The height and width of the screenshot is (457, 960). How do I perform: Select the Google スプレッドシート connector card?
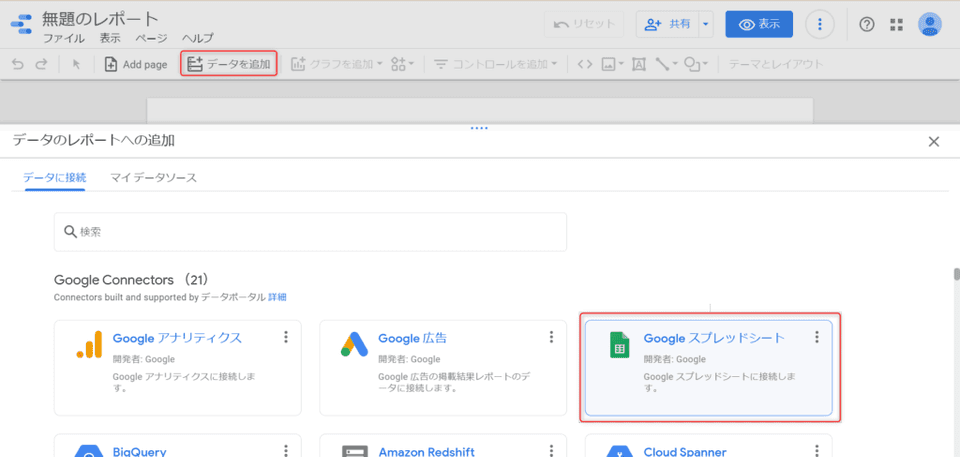coord(709,366)
